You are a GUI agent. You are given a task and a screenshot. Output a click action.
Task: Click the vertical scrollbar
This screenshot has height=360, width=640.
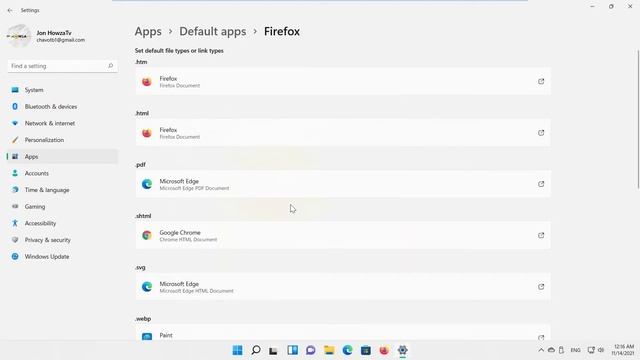(x=638, y=119)
